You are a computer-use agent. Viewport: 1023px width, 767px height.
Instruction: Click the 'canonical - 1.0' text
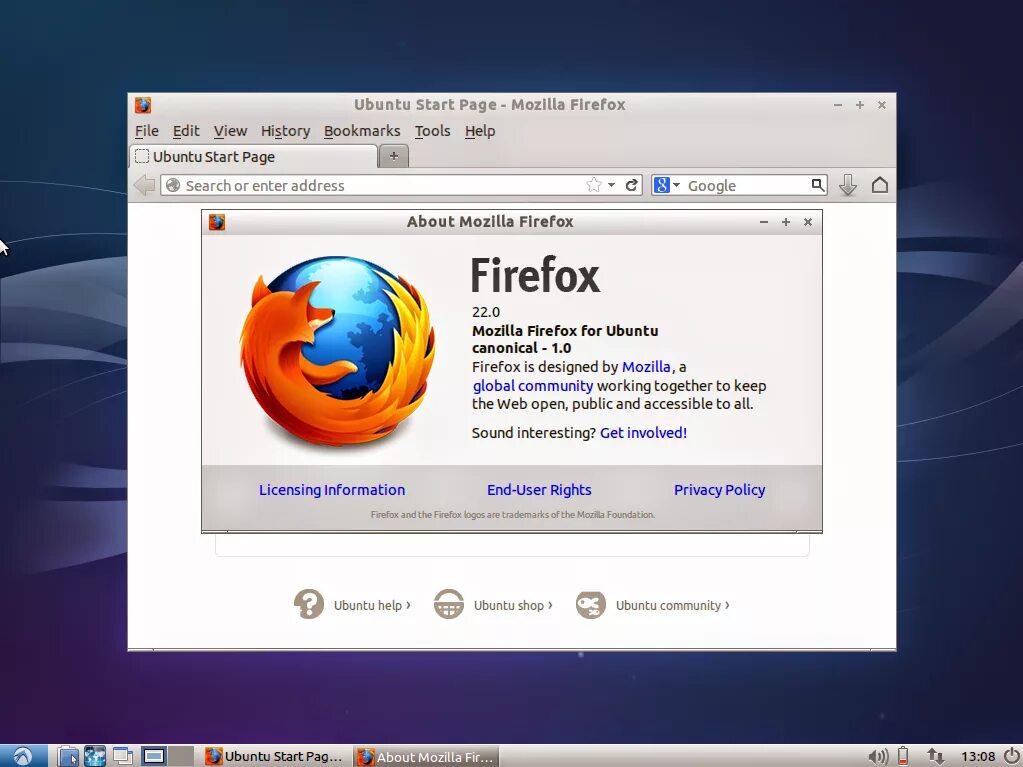coord(521,348)
